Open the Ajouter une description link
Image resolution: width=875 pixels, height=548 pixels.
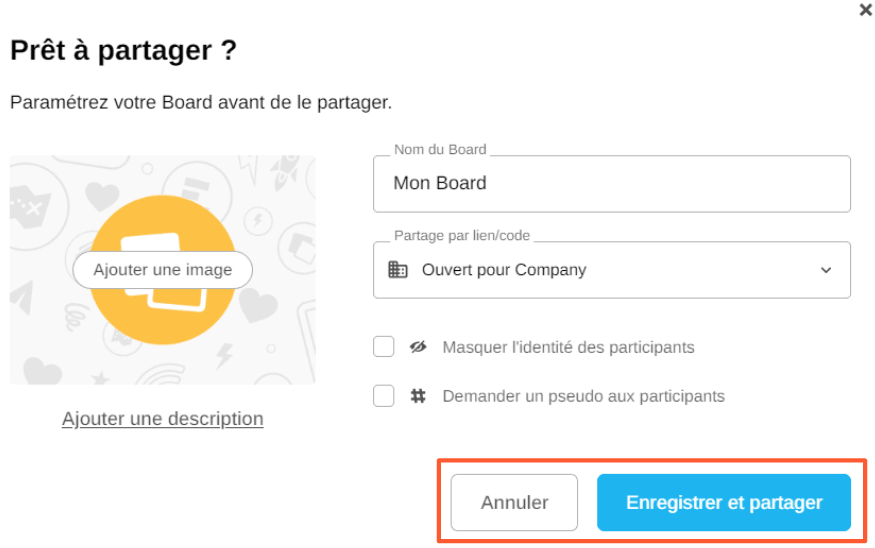pyautogui.click(x=163, y=419)
